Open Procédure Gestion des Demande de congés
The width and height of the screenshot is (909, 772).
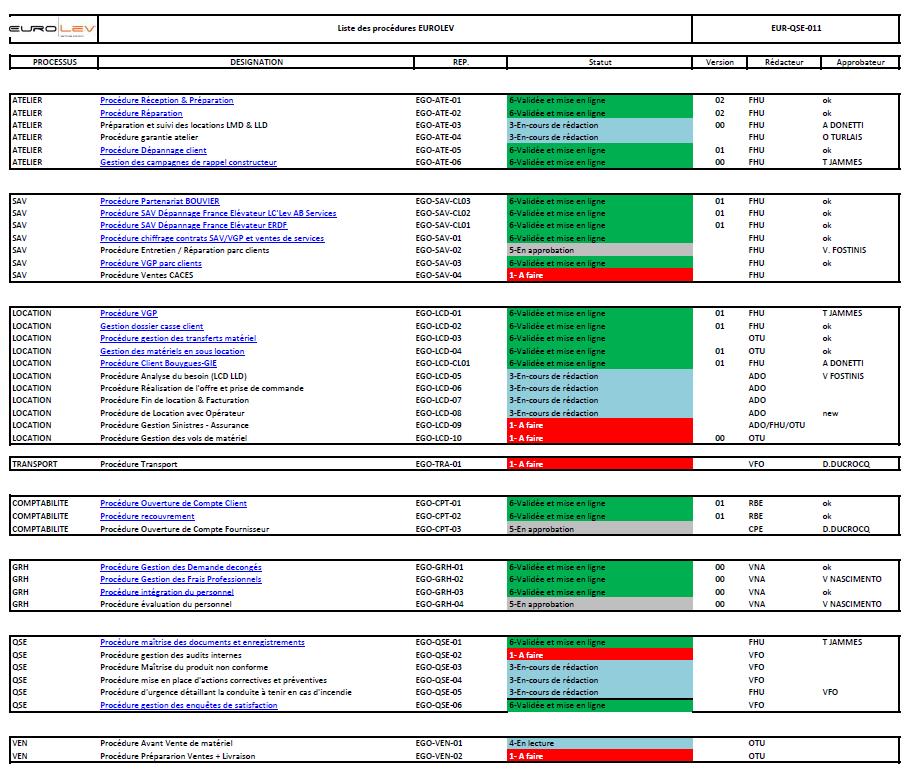pyautogui.click(x=180, y=567)
